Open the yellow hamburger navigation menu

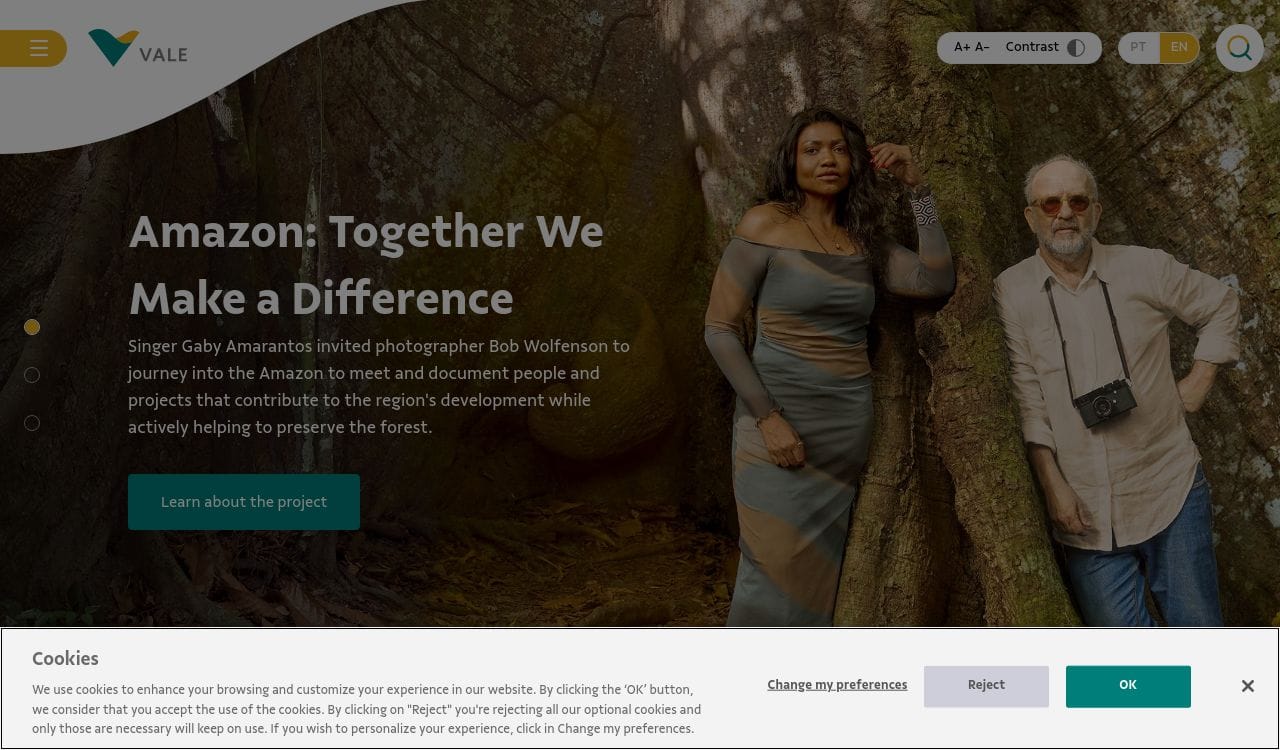(34, 48)
